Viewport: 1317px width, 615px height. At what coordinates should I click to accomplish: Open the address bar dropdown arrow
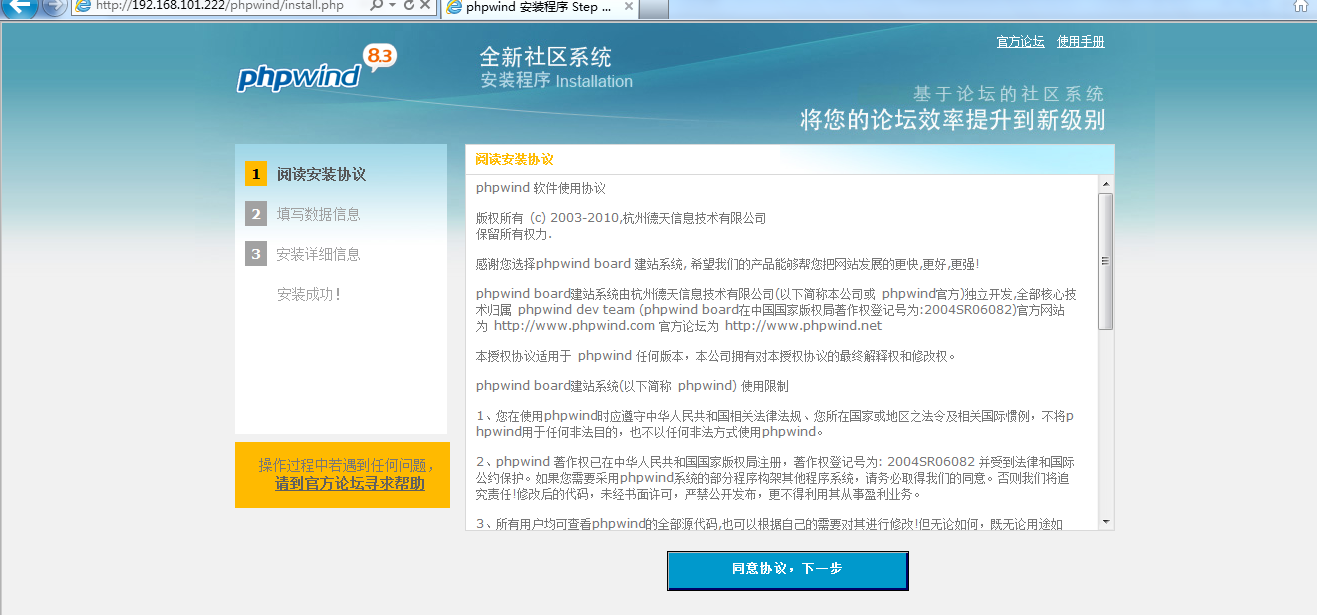[x=392, y=6]
